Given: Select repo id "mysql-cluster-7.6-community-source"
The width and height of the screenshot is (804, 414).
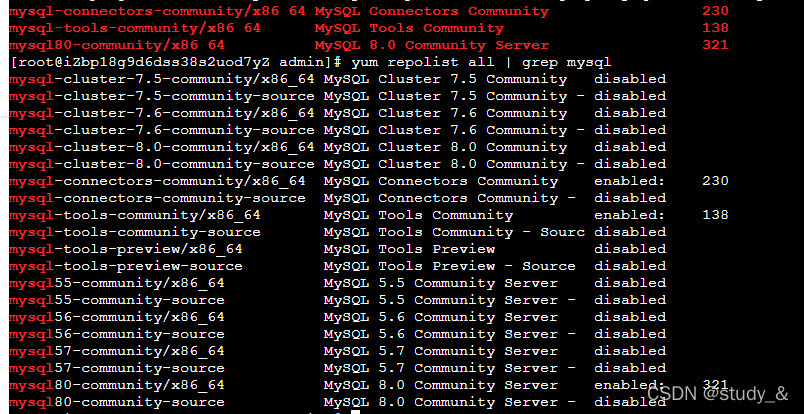Looking at the screenshot, I should (x=162, y=130).
